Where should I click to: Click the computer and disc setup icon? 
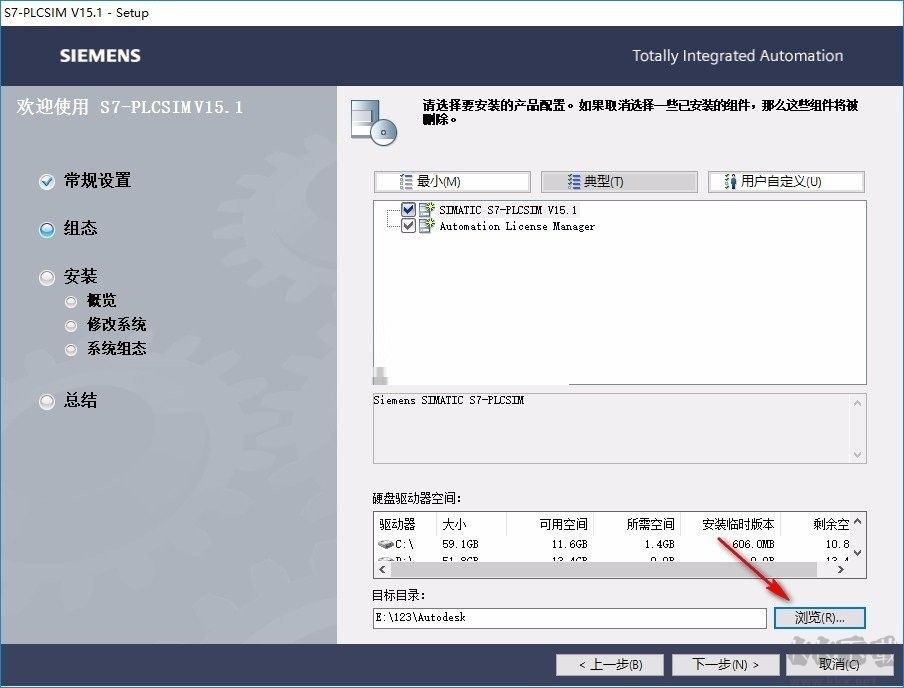(x=374, y=122)
